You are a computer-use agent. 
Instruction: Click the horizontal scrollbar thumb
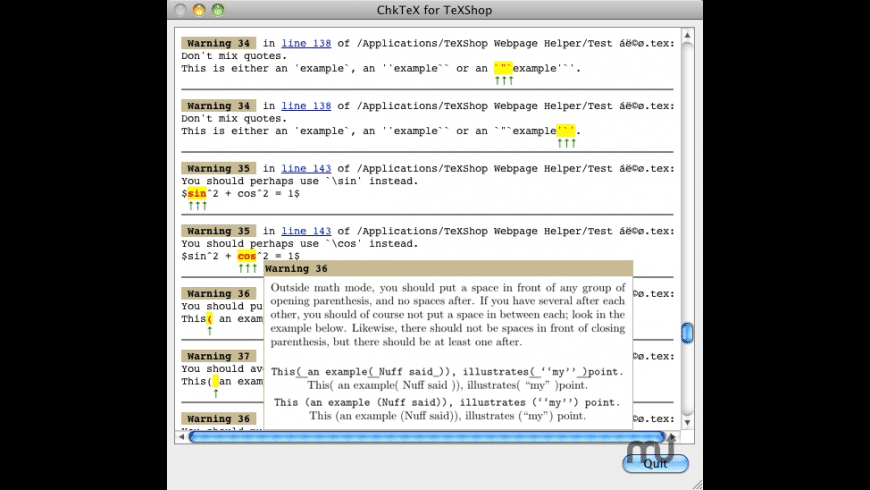point(427,437)
